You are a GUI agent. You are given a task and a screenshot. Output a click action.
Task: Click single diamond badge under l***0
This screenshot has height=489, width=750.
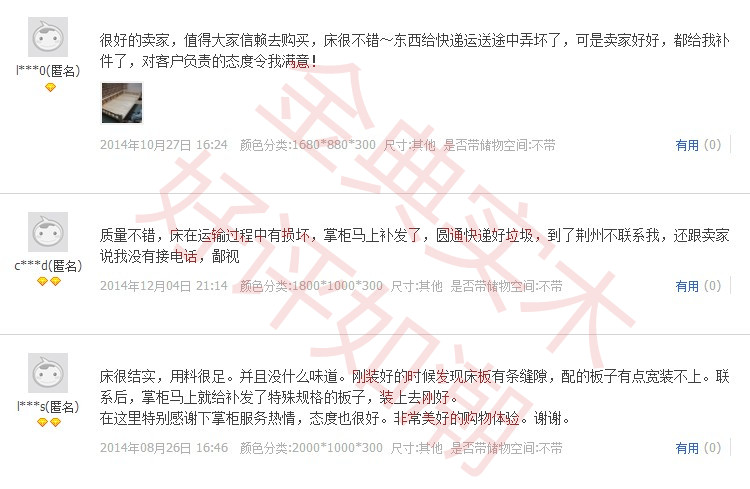(50, 87)
